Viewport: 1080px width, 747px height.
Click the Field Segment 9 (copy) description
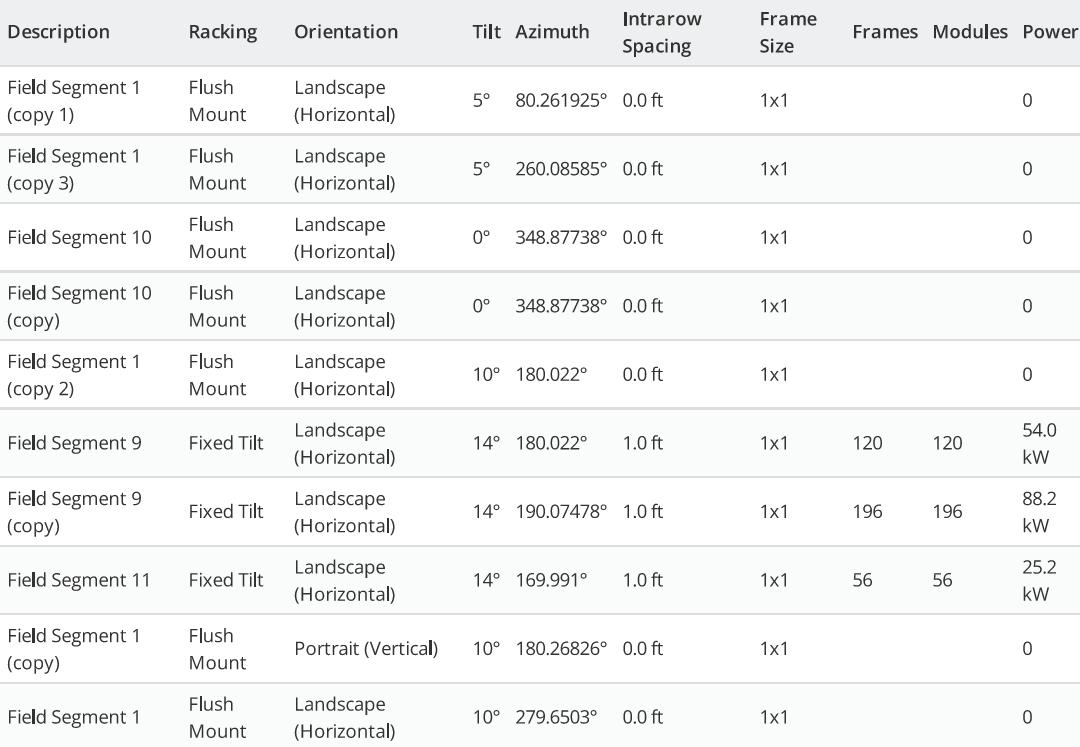[x=74, y=511]
